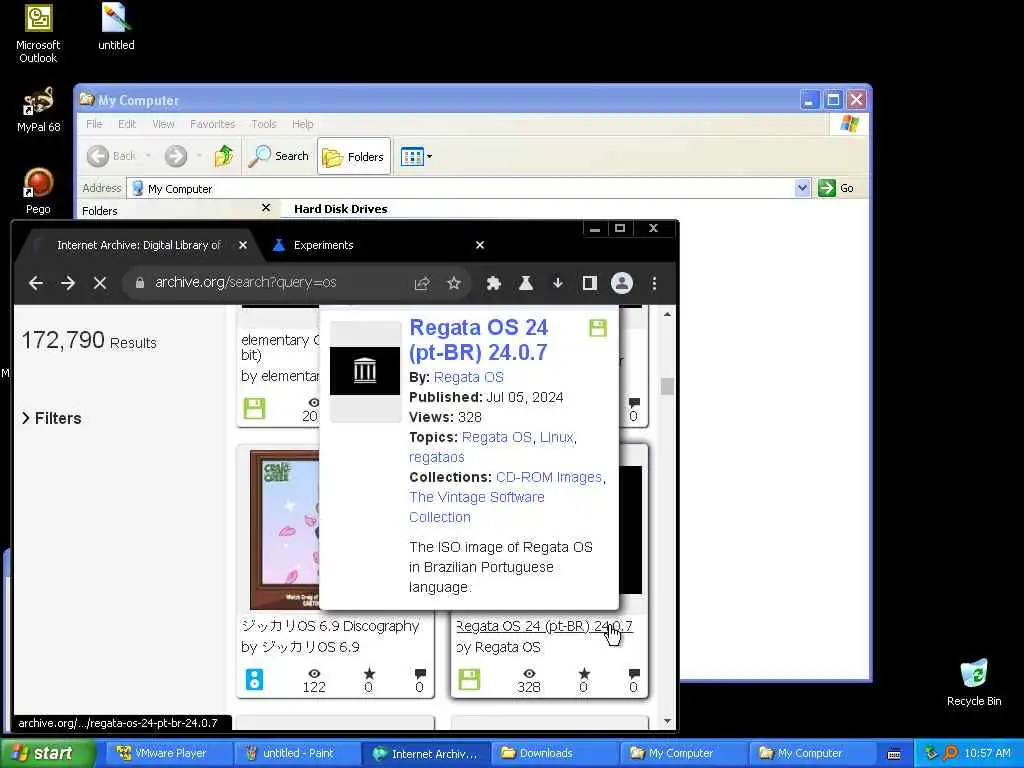Close the Internet Archive tab
The image size is (1024, 768).
tap(243, 245)
